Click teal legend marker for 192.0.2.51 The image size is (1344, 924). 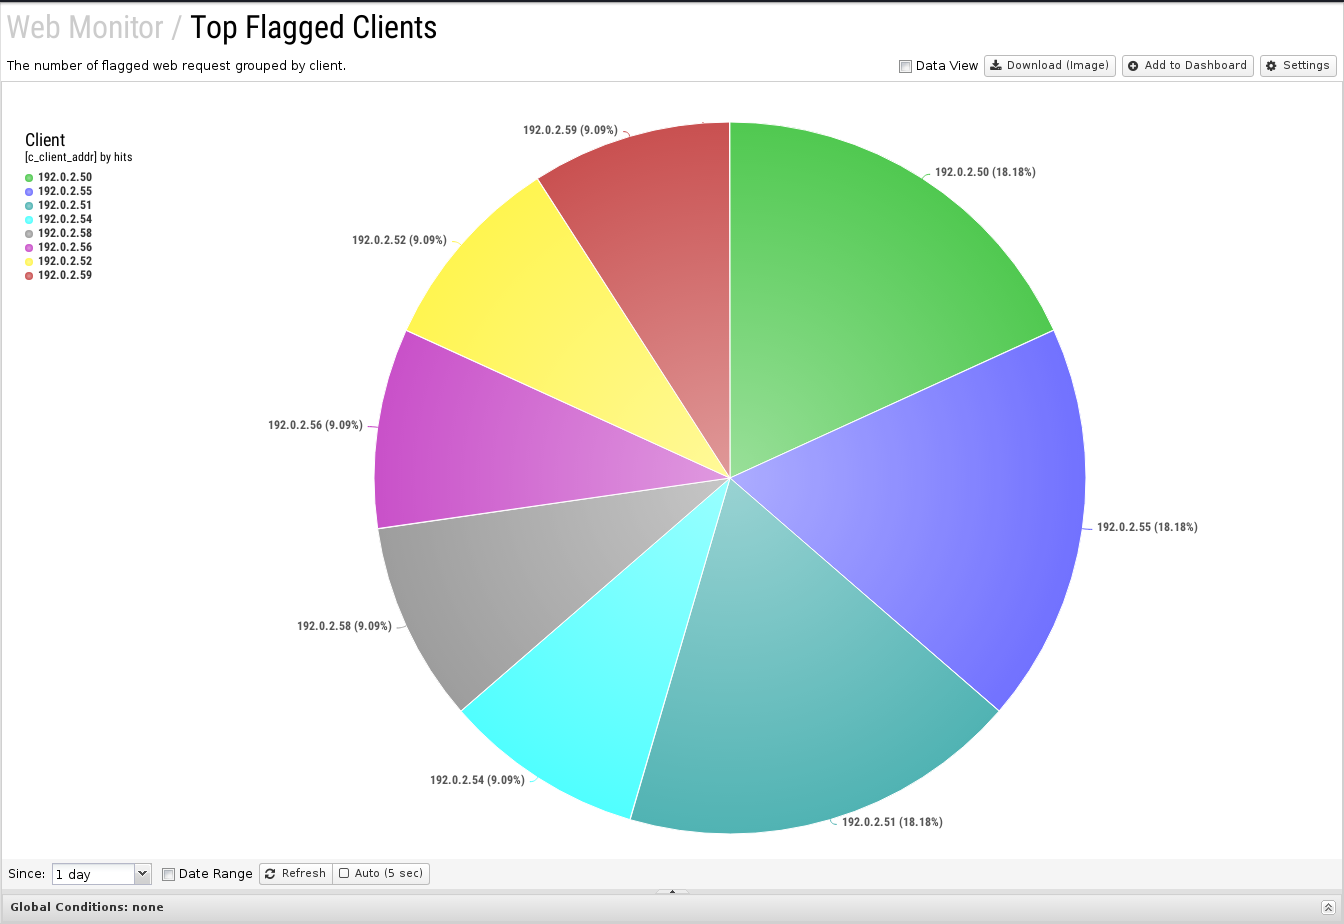[x=29, y=206]
